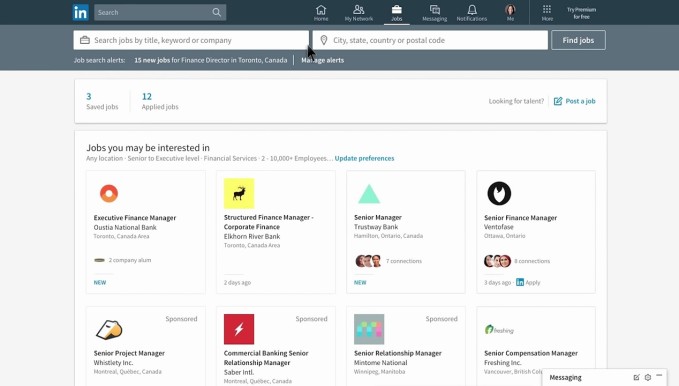This screenshot has height=386, width=679.
Task: Open the Senior Project Manager job title
Action: [129, 353]
